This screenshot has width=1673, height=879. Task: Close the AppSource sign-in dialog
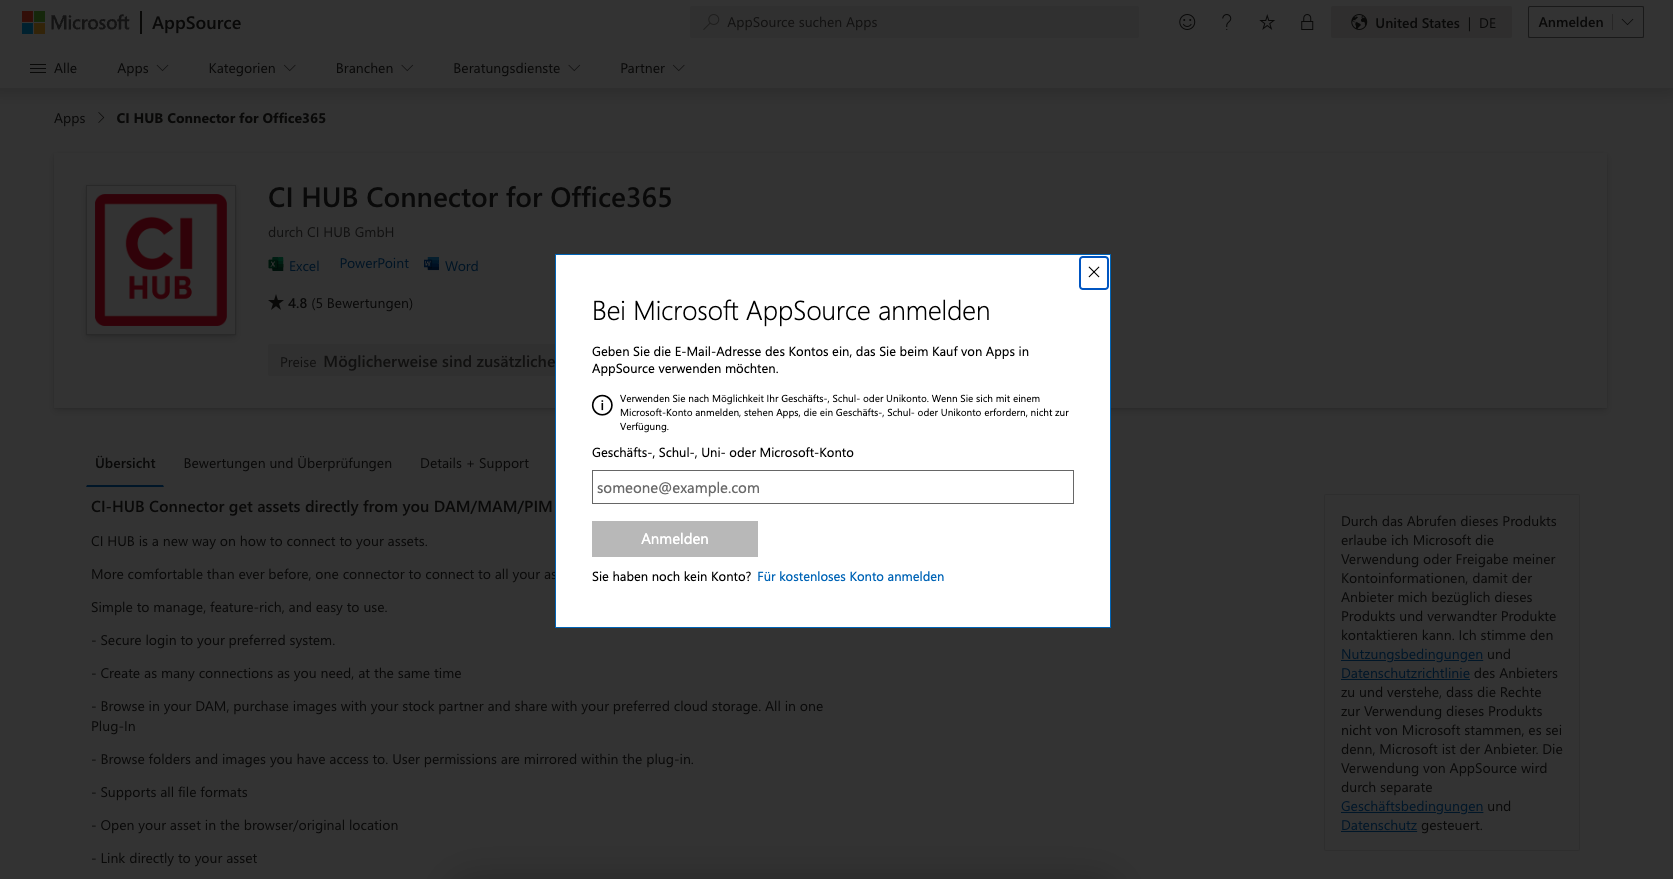(x=1094, y=272)
